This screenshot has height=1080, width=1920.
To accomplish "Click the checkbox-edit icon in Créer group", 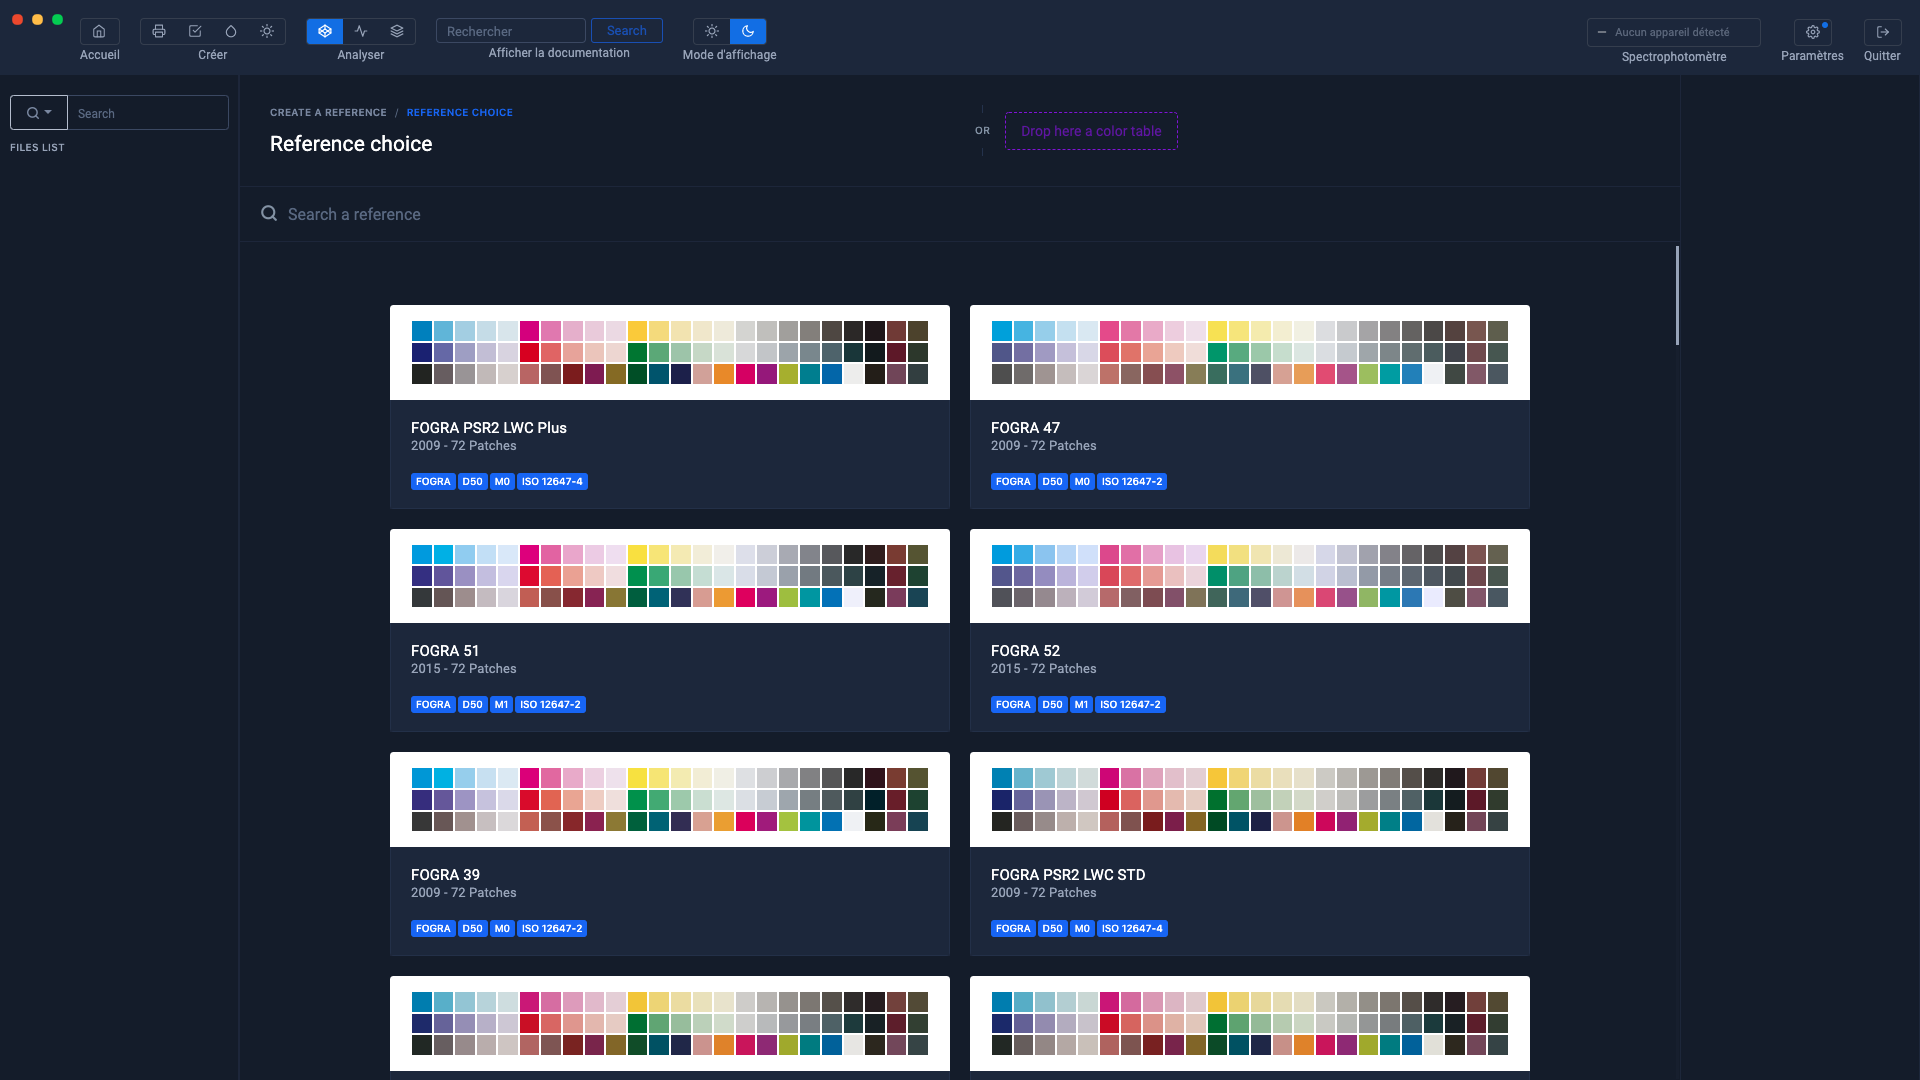I will [x=195, y=31].
